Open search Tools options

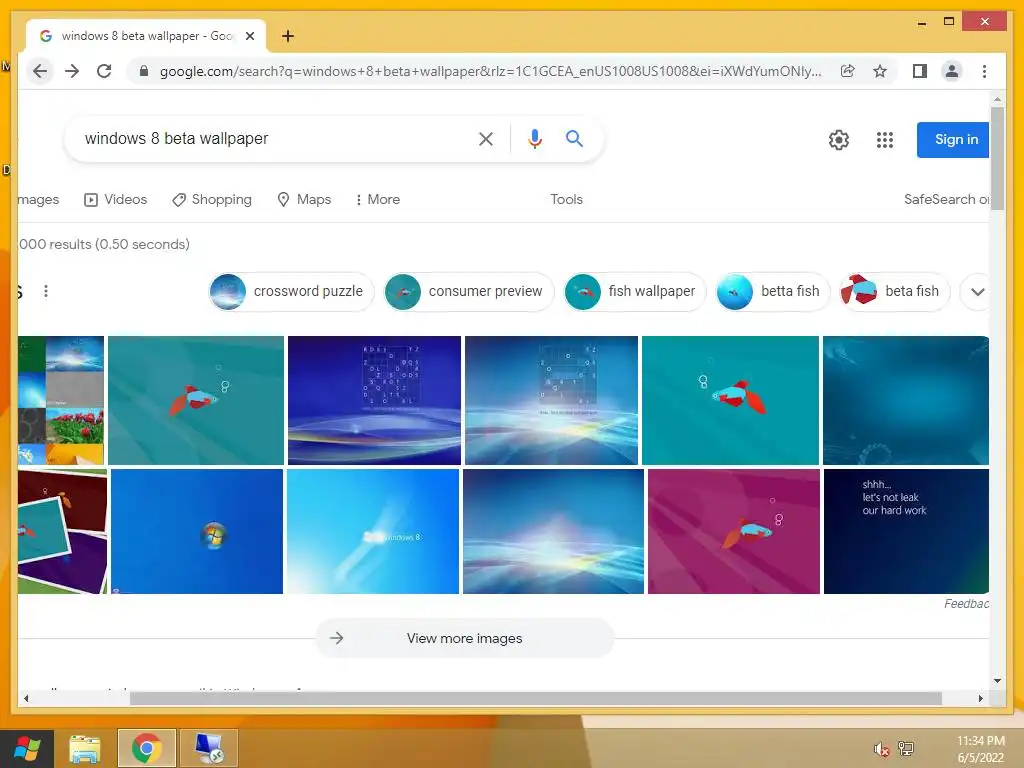click(x=566, y=200)
